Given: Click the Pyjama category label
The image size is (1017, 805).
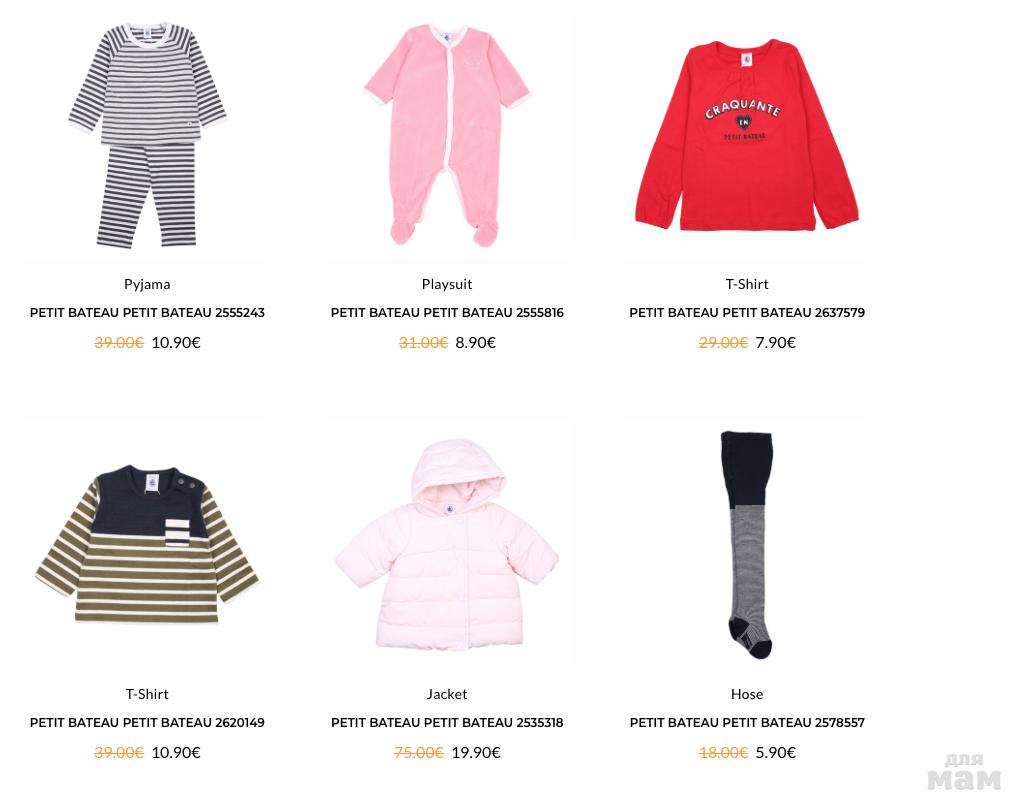Looking at the screenshot, I should 147,284.
